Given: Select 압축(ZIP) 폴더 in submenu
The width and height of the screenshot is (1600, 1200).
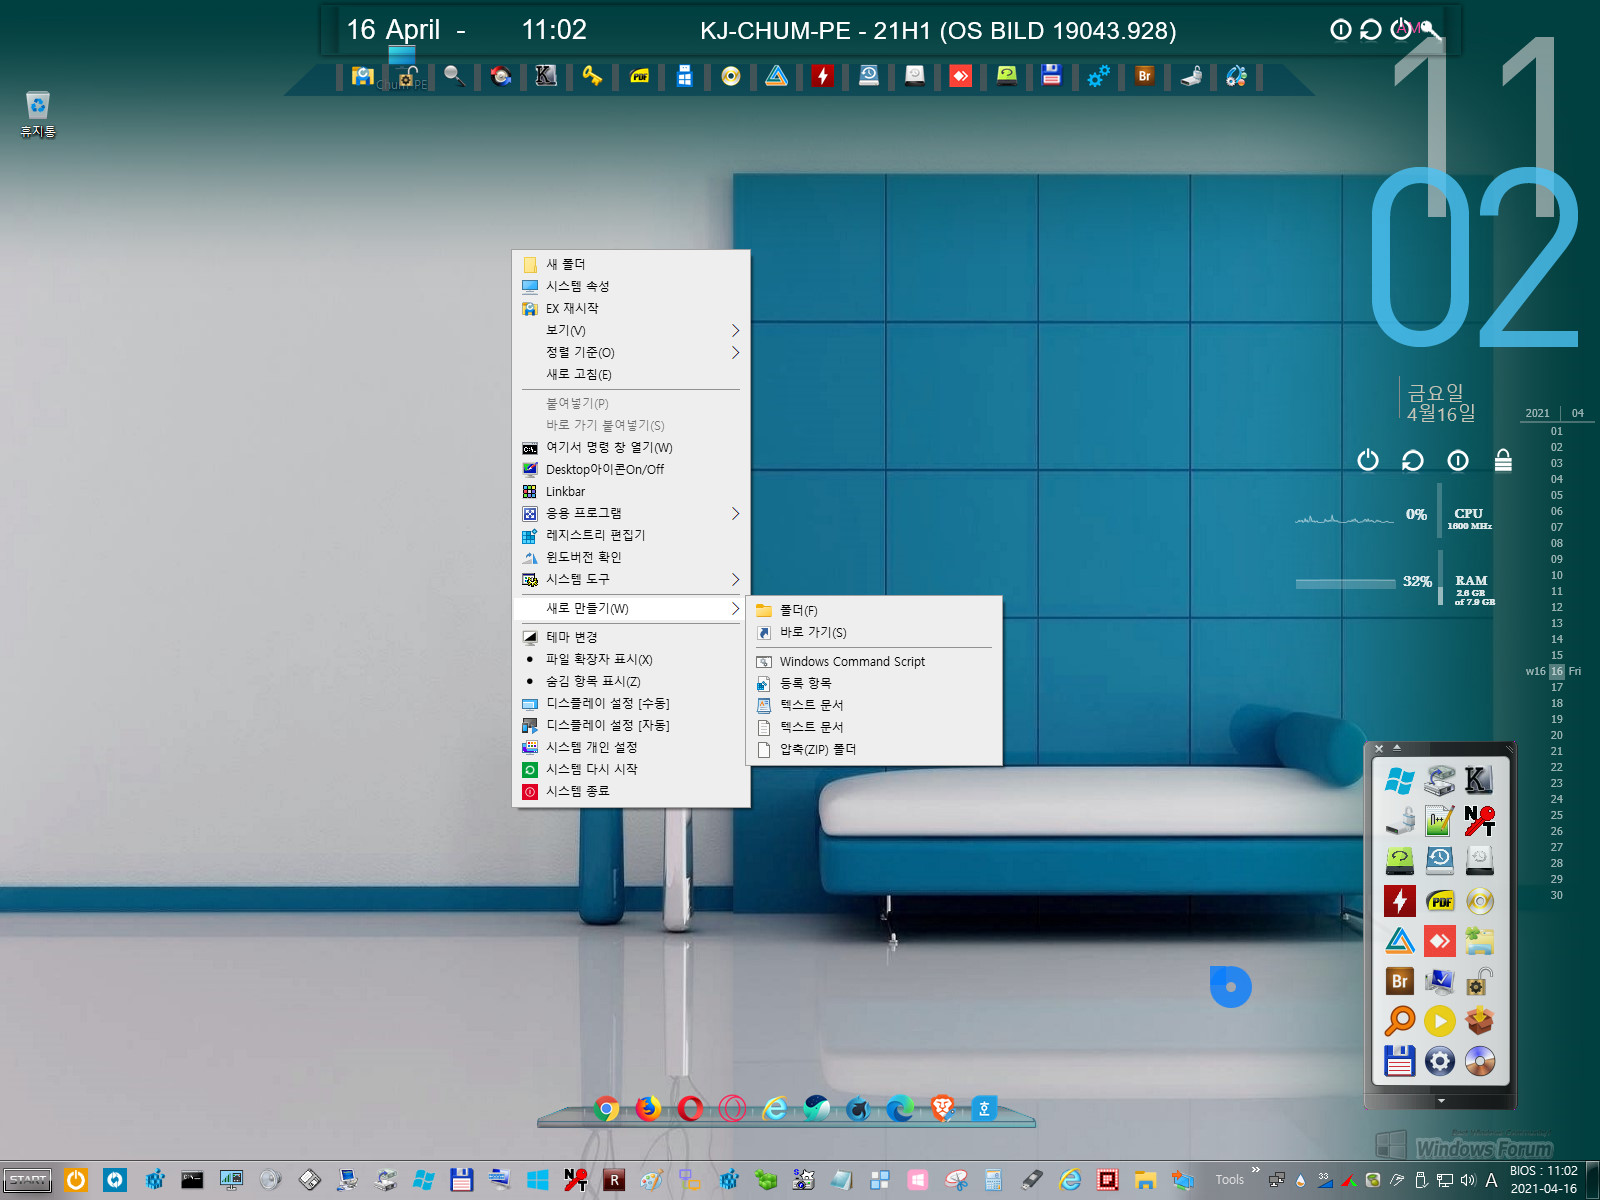Looking at the screenshot, I should pyautogui.click(x=874, y=749).
